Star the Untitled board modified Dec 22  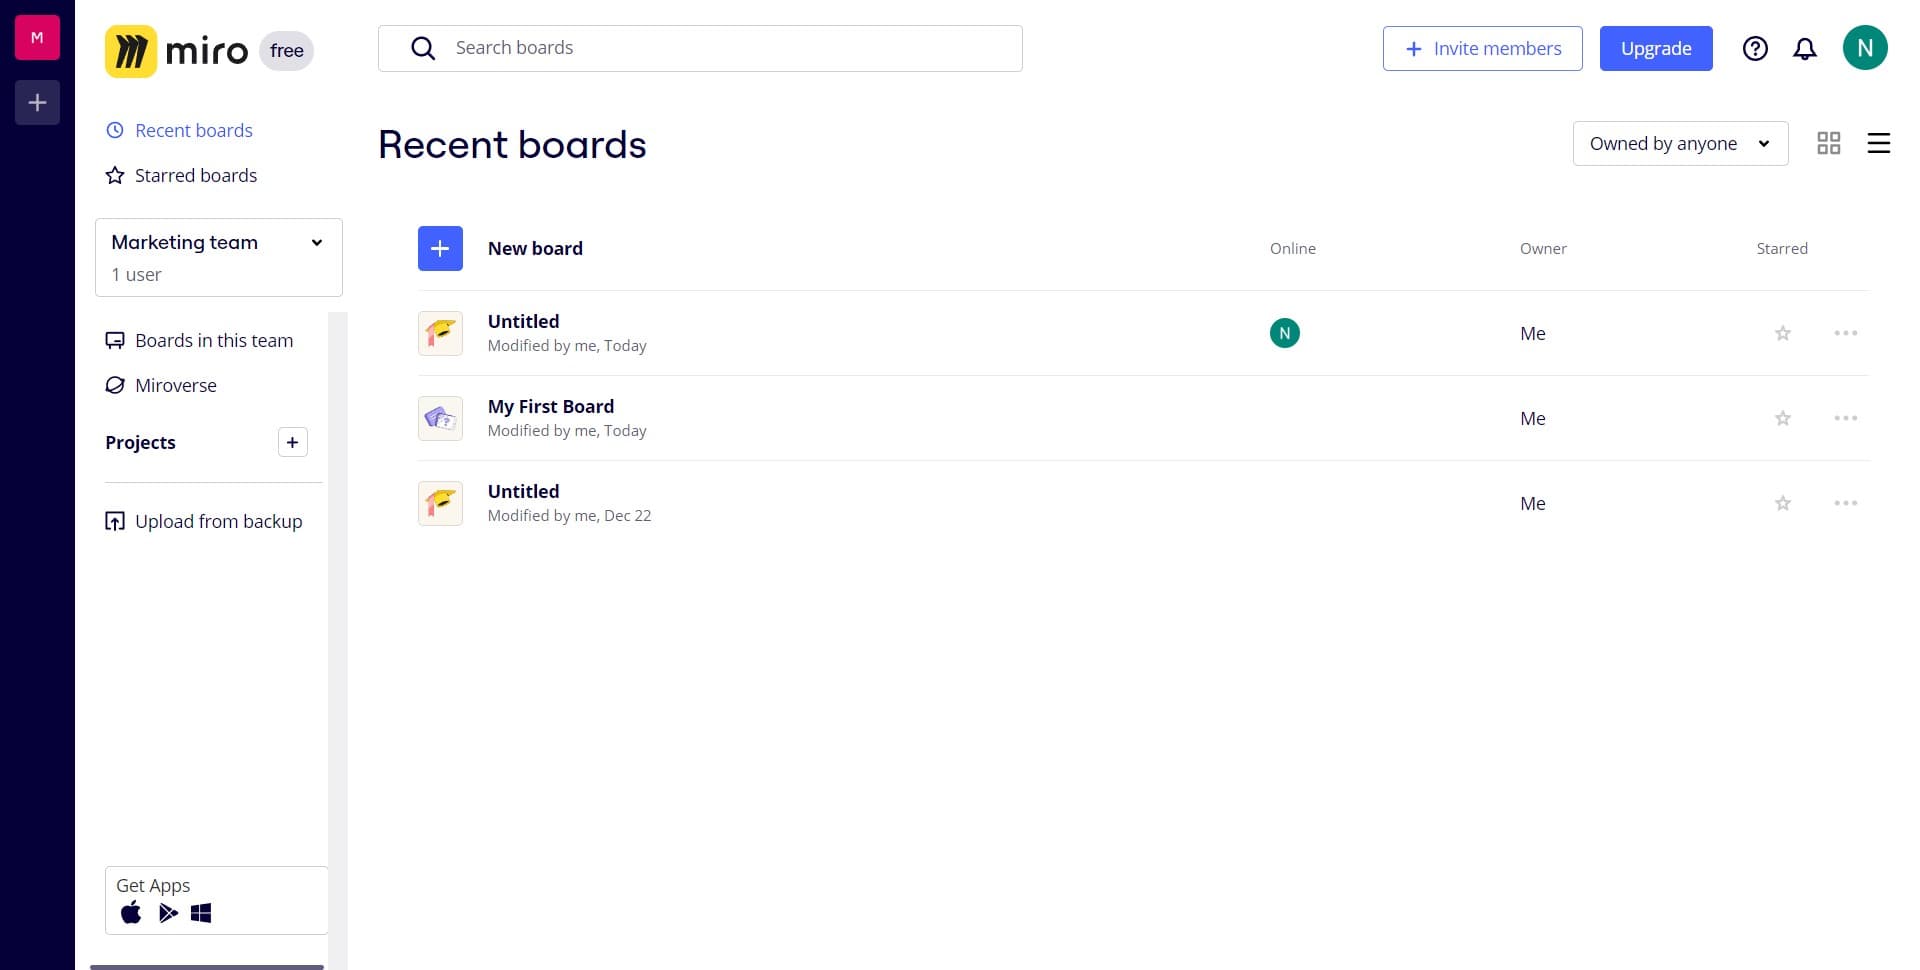click(1781, 503)
